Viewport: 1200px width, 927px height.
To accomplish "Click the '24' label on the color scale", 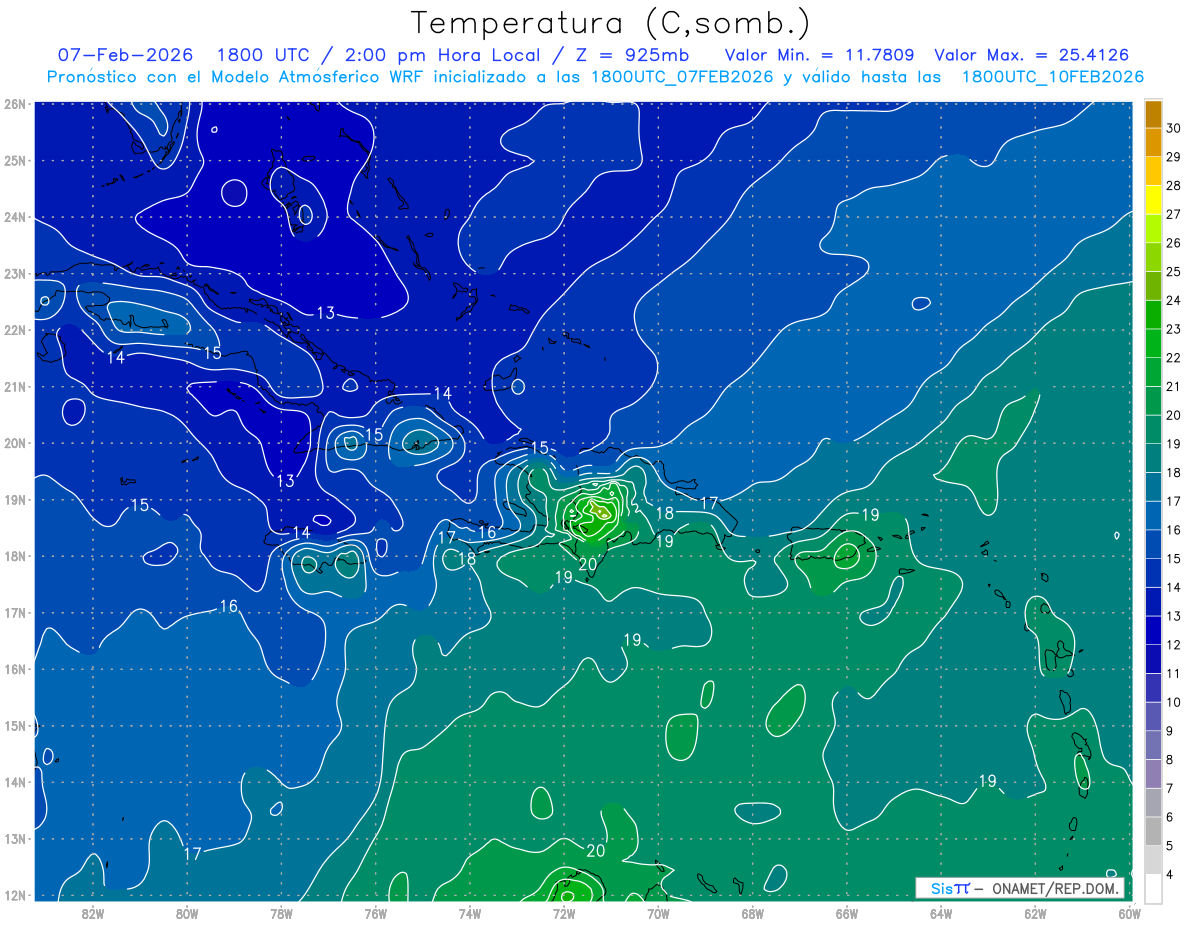I will pos(1173,300).
